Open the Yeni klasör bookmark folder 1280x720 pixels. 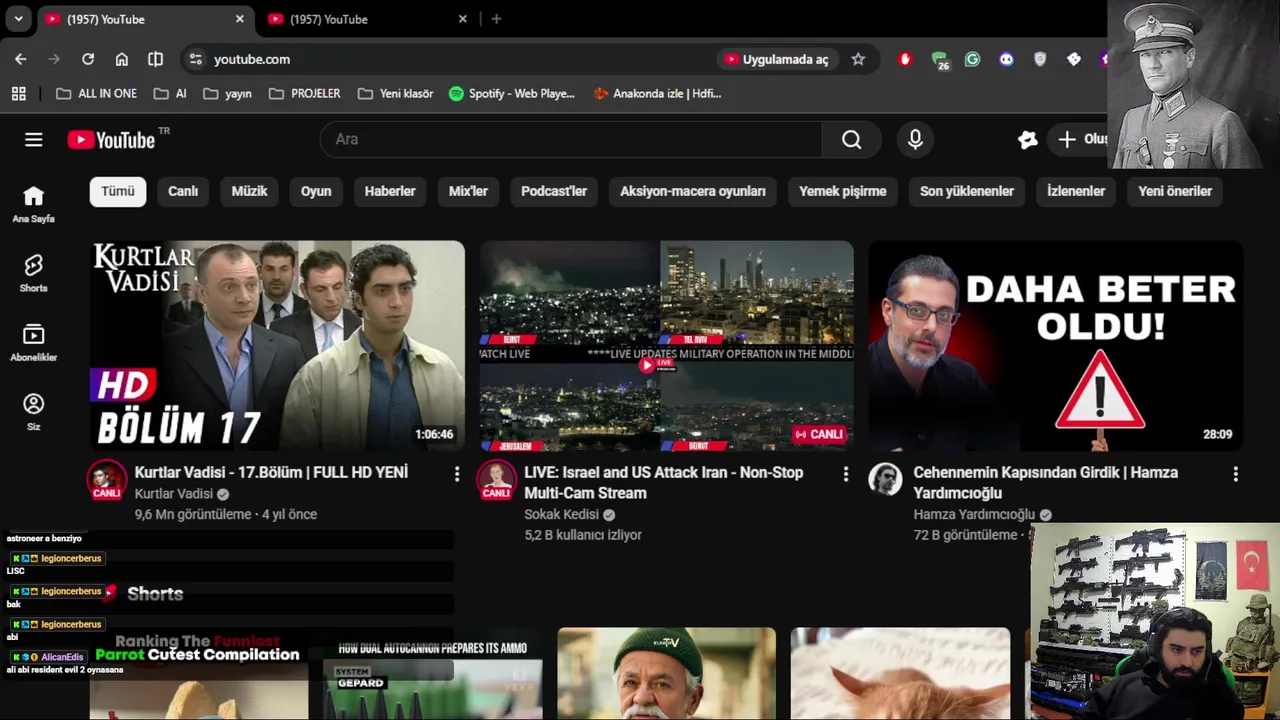pos(396,93)
